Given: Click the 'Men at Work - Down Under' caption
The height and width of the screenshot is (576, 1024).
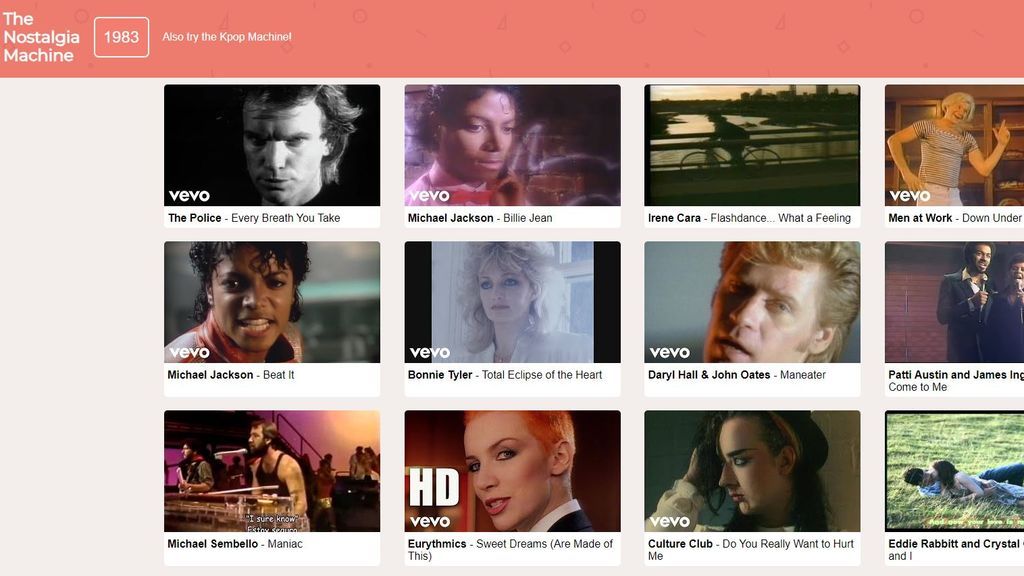Looking at the screenshot, I should (955, 218).
